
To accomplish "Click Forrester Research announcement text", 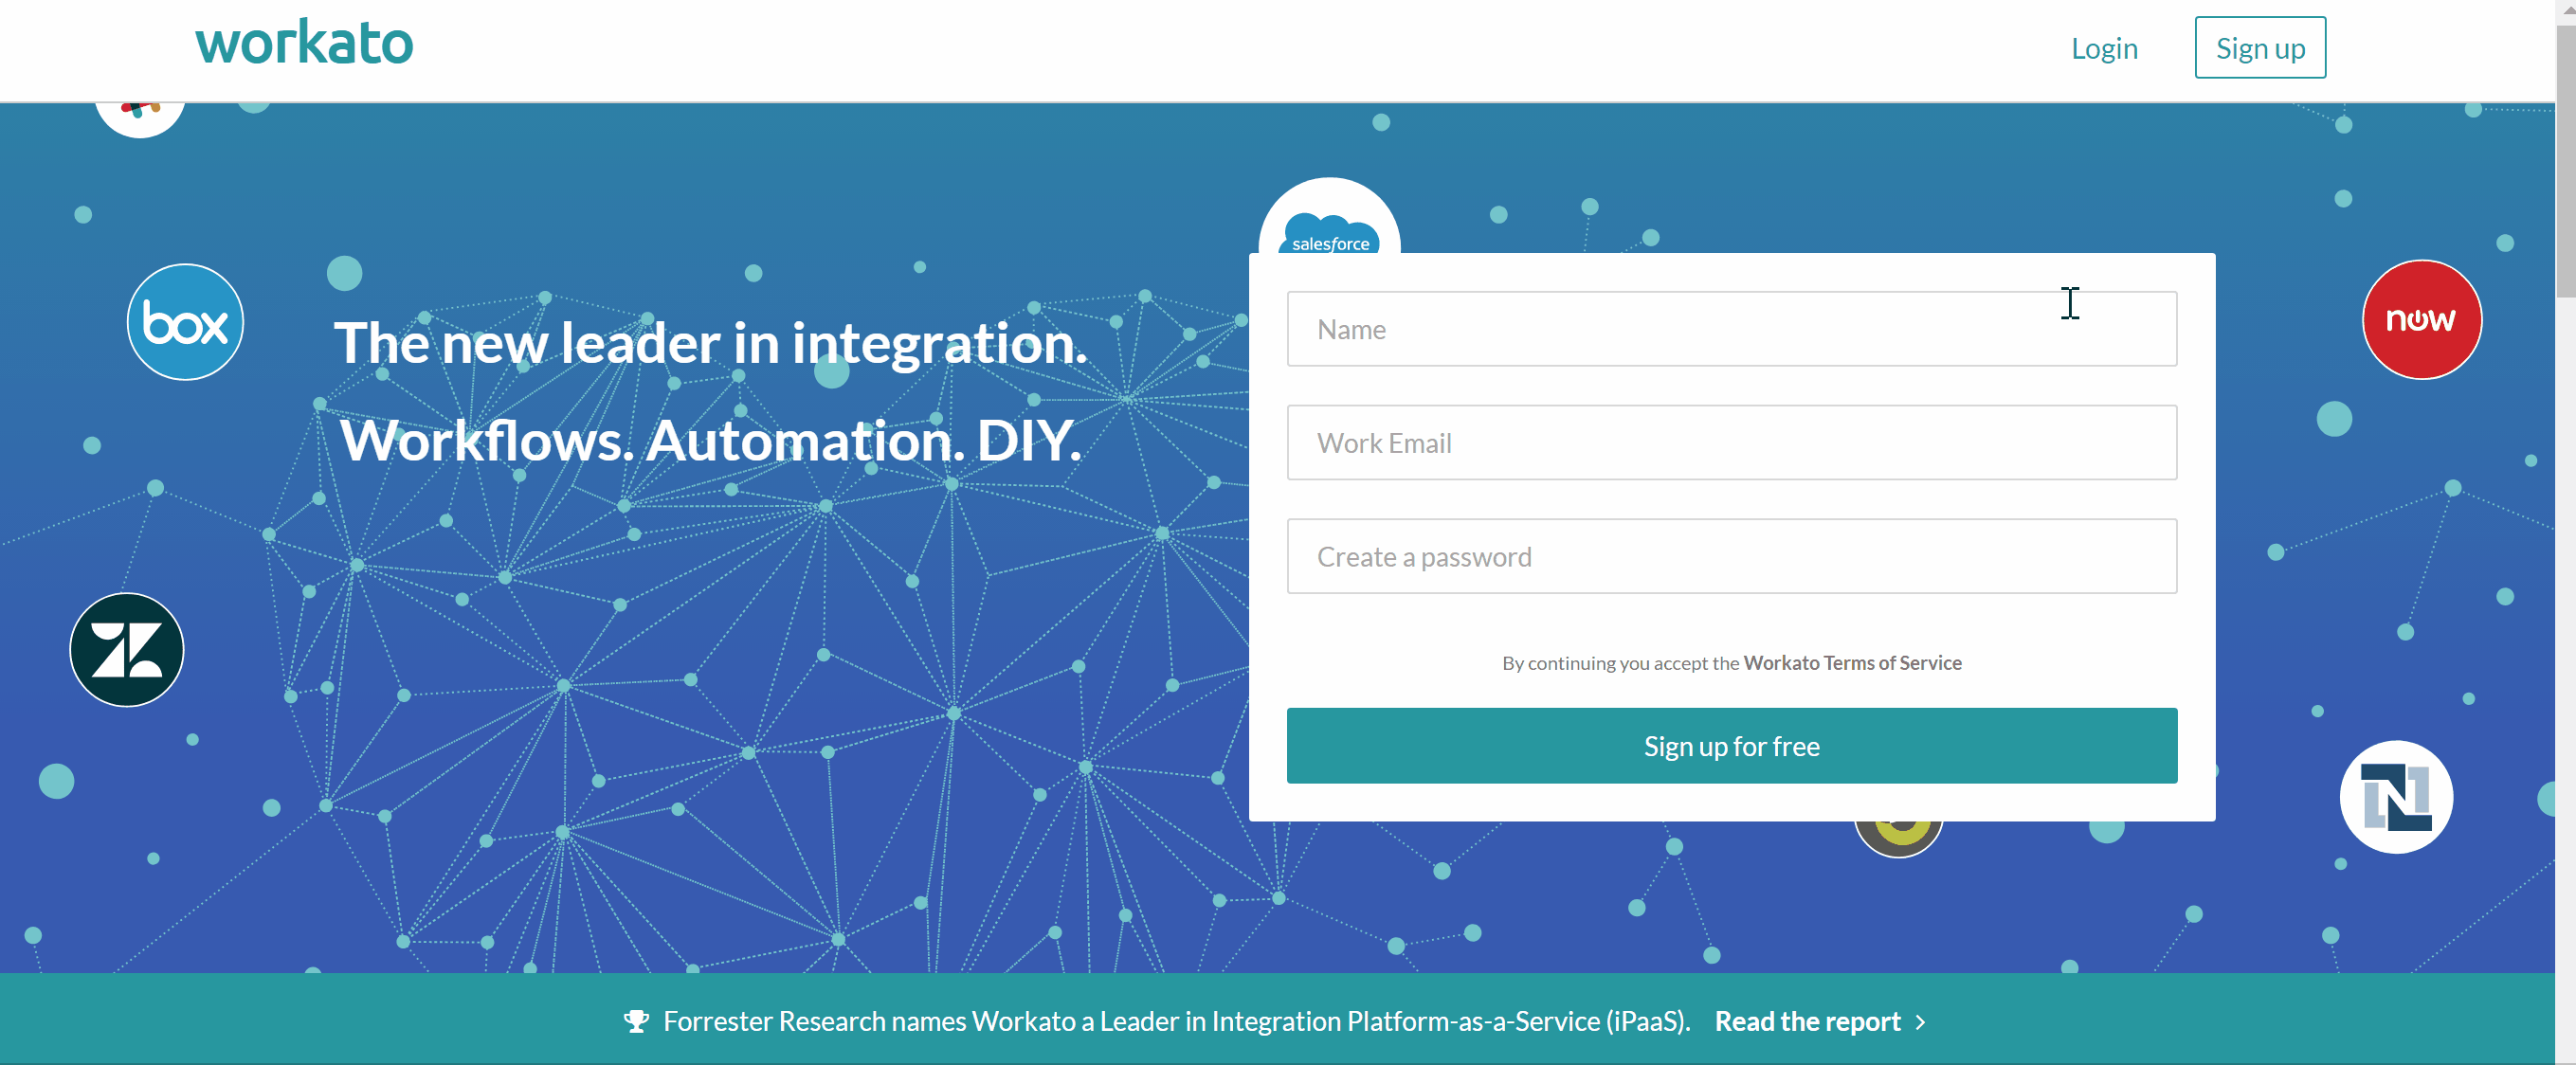I will point(1176,1021).
